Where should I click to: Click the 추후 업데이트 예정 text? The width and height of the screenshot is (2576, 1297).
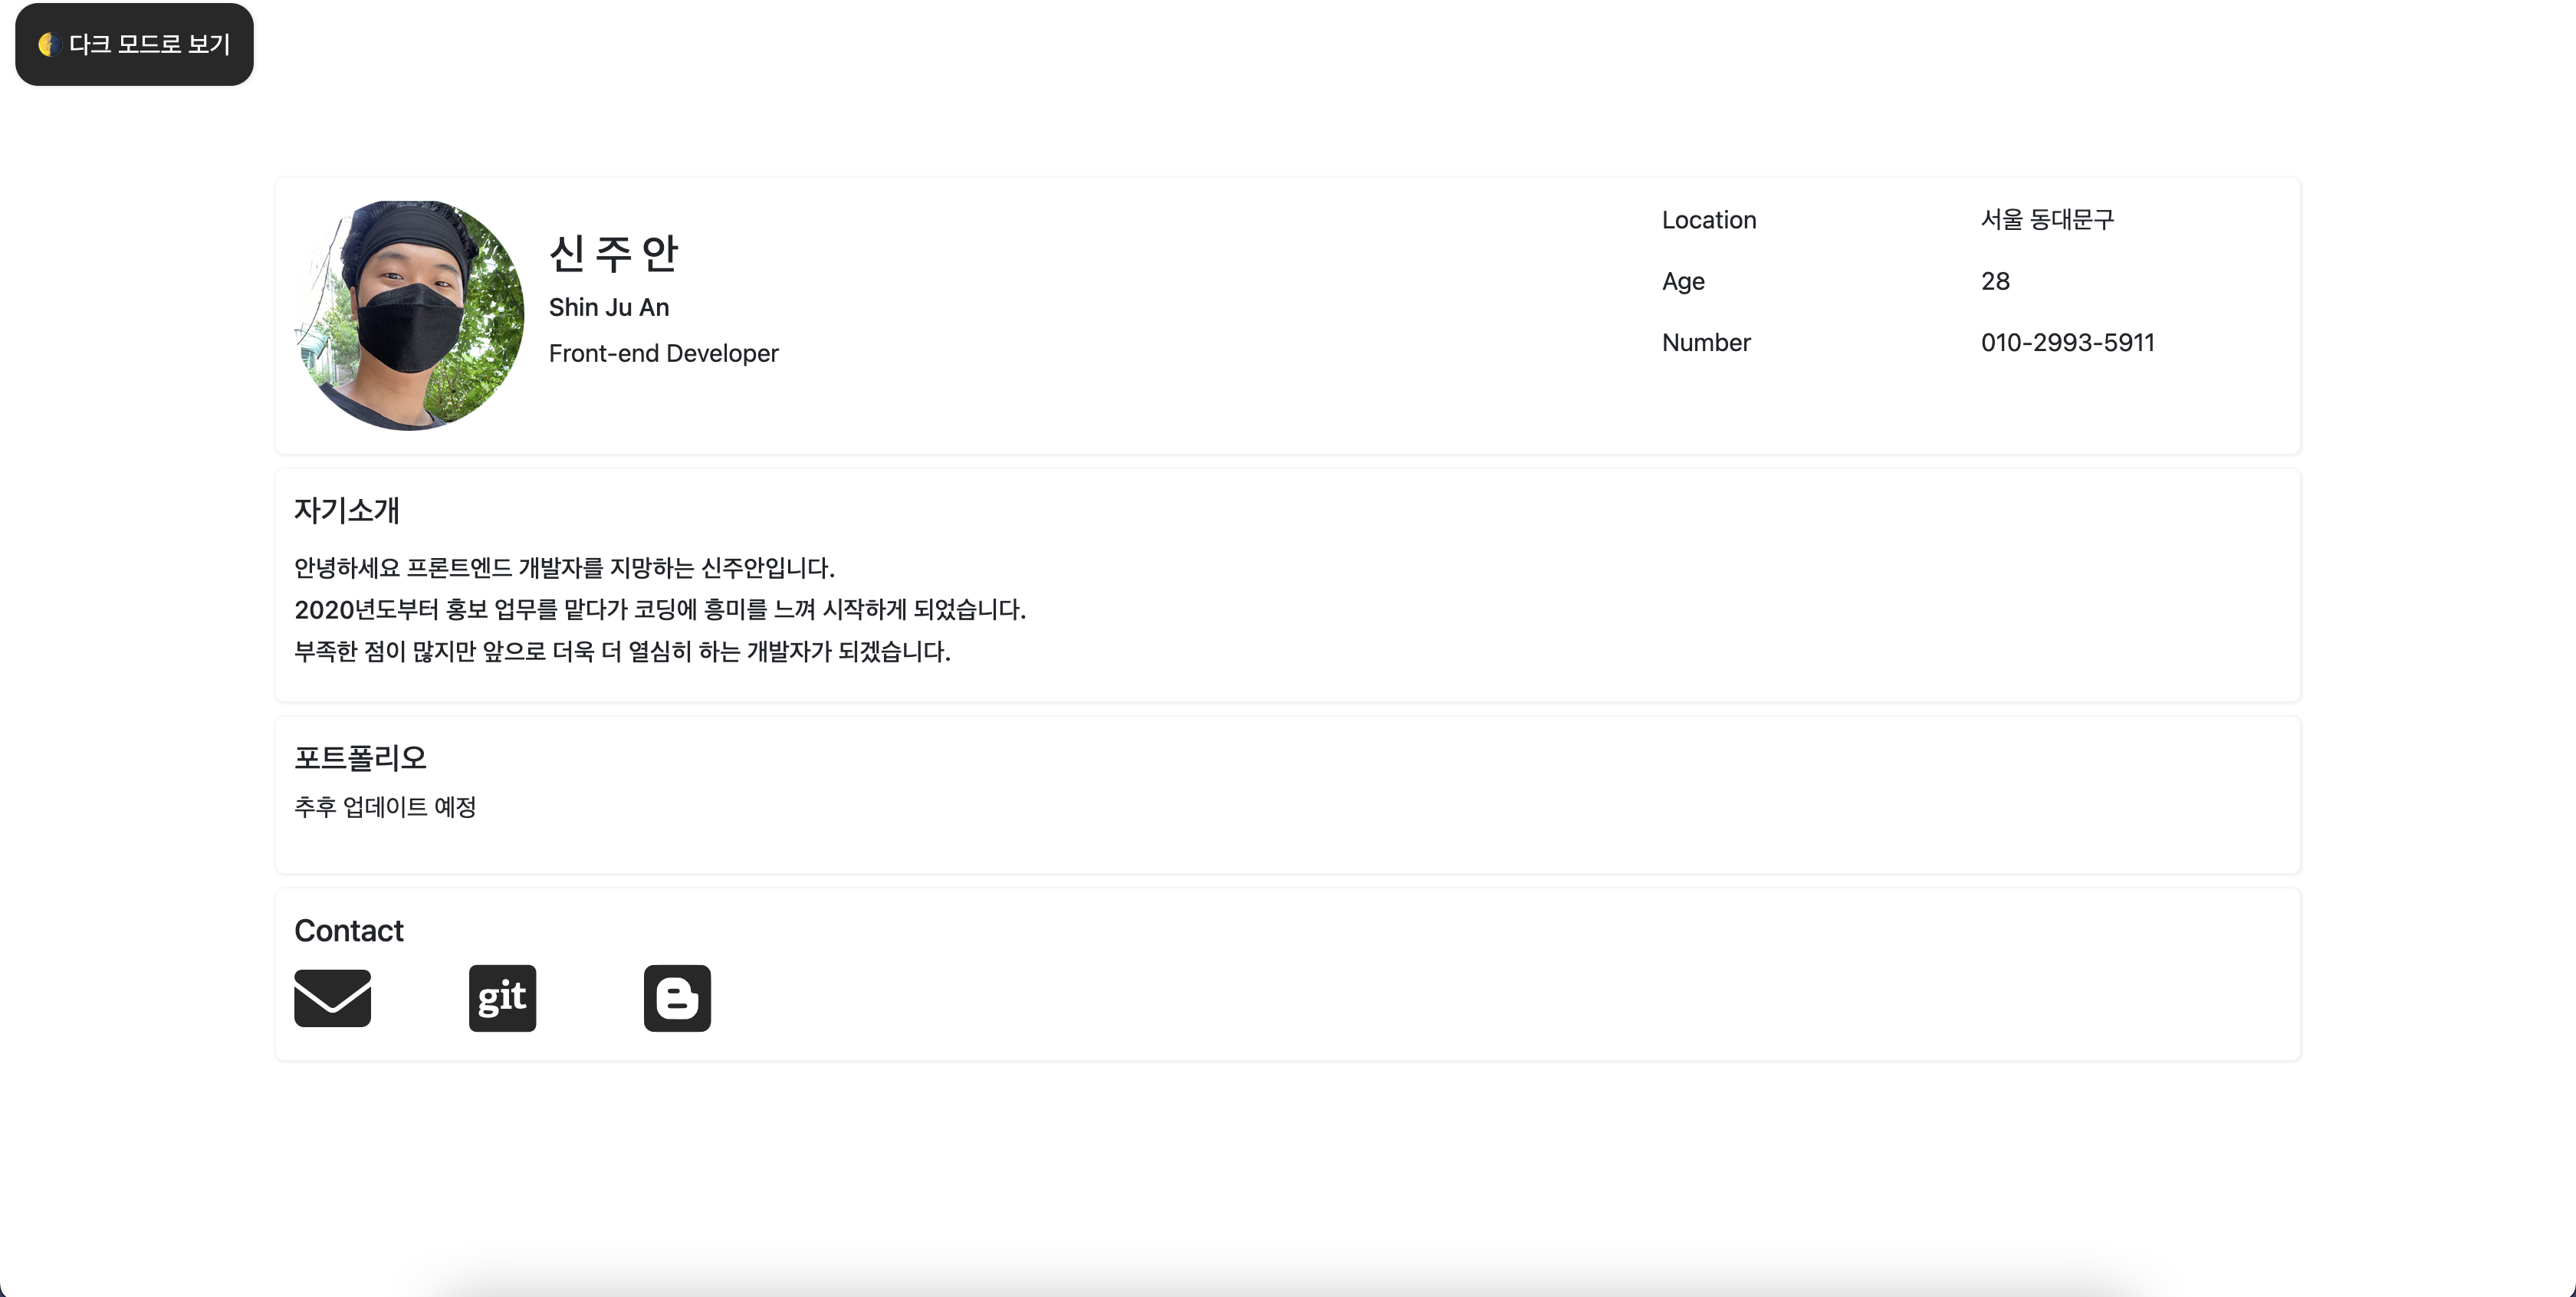(385, 806)
